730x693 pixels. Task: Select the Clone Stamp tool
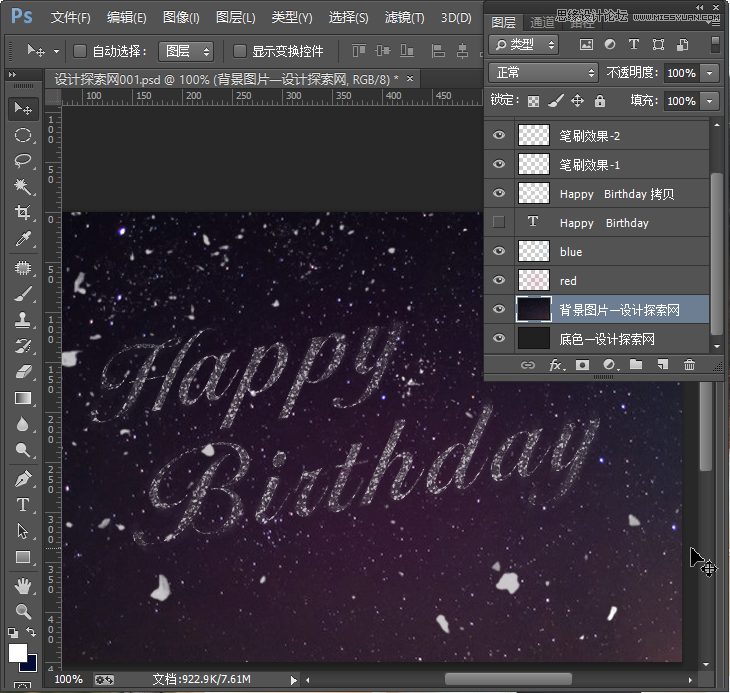(22, 320)
